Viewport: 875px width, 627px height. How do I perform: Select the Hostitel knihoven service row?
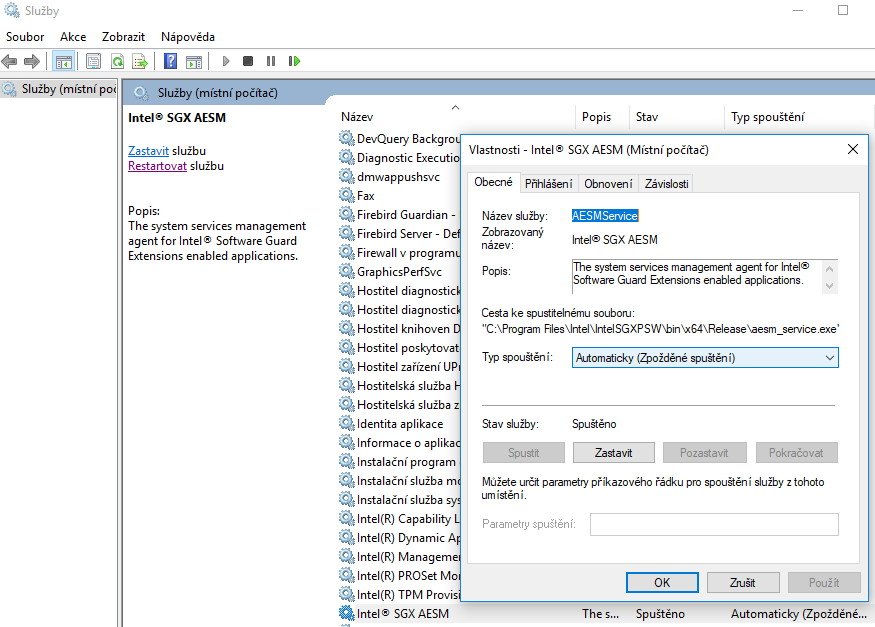400,329
